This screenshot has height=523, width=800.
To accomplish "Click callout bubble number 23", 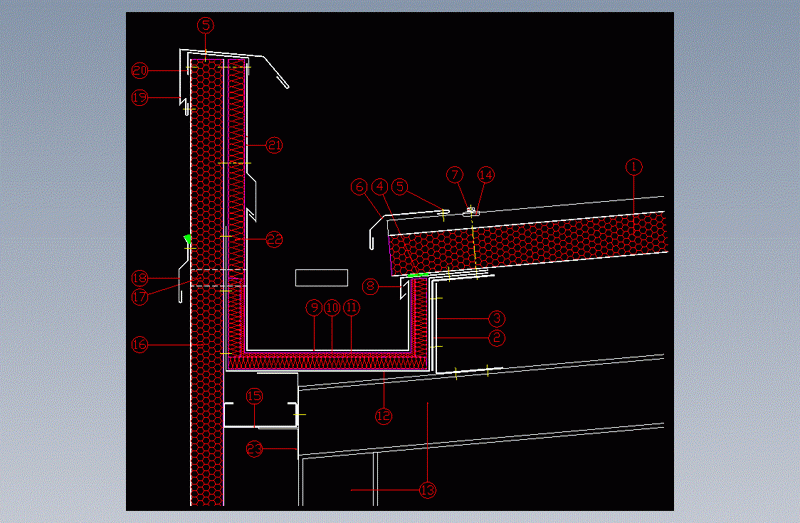I will pyautogui.click(x=254, y=449).
